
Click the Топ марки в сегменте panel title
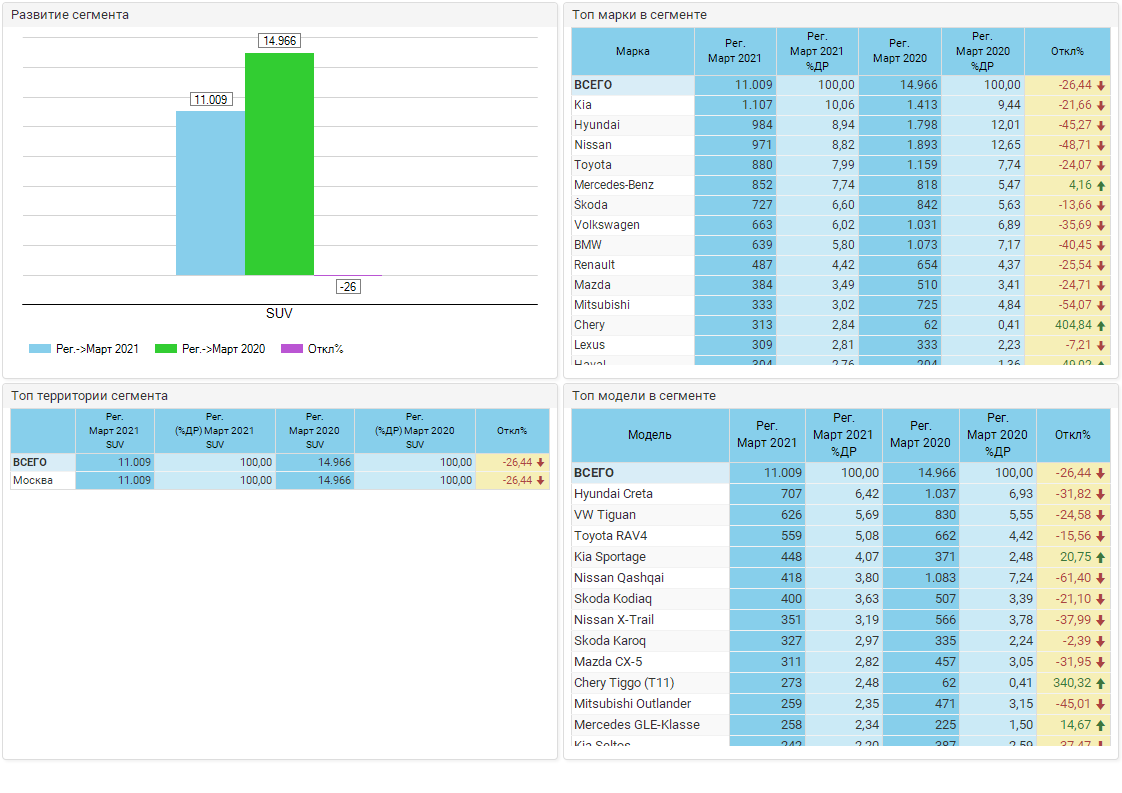coord(639,15)
